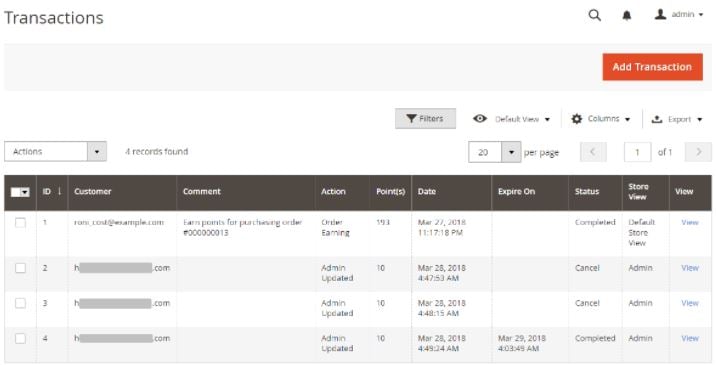The height and width of the screenshot is (365, 716).
Task: Go to next page arrow
Action: click(x=698, y=152)
